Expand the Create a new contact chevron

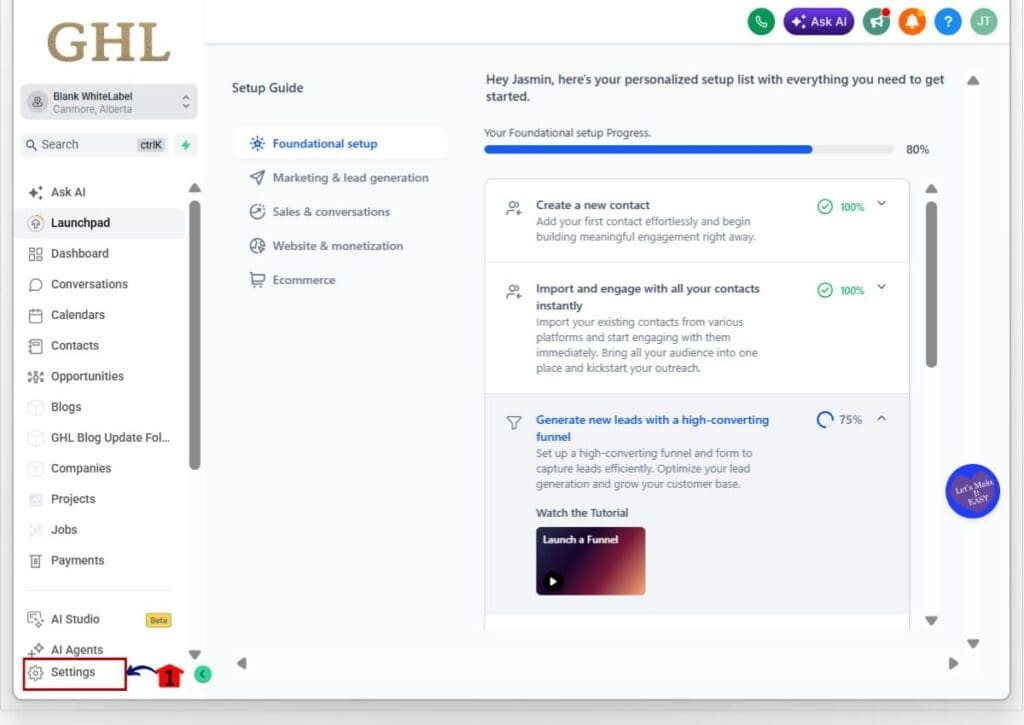[x=882, y=203]
